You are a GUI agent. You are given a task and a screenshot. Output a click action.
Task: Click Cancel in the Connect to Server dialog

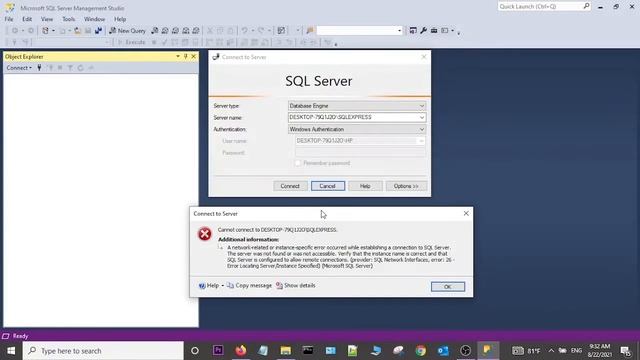pos(327,186)
